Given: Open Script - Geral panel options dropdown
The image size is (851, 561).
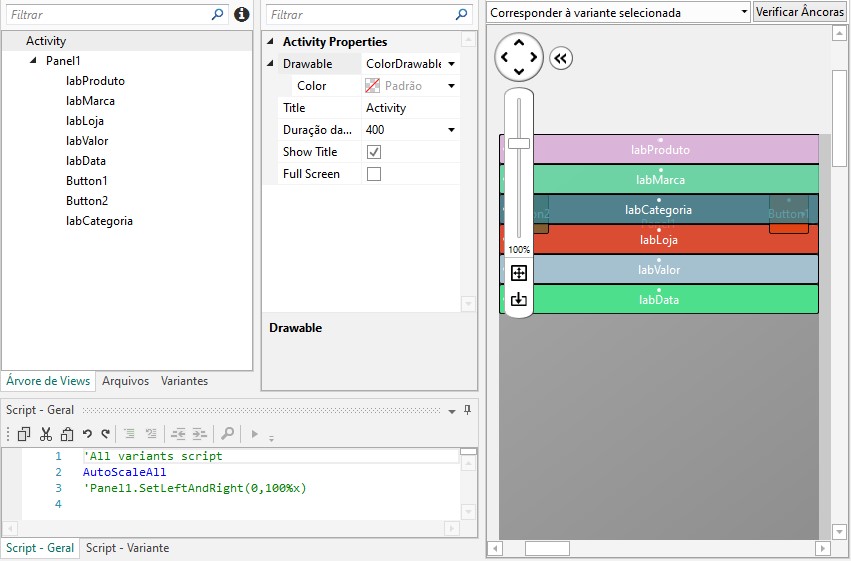Looking at the screenshot, I should (452, 411).
